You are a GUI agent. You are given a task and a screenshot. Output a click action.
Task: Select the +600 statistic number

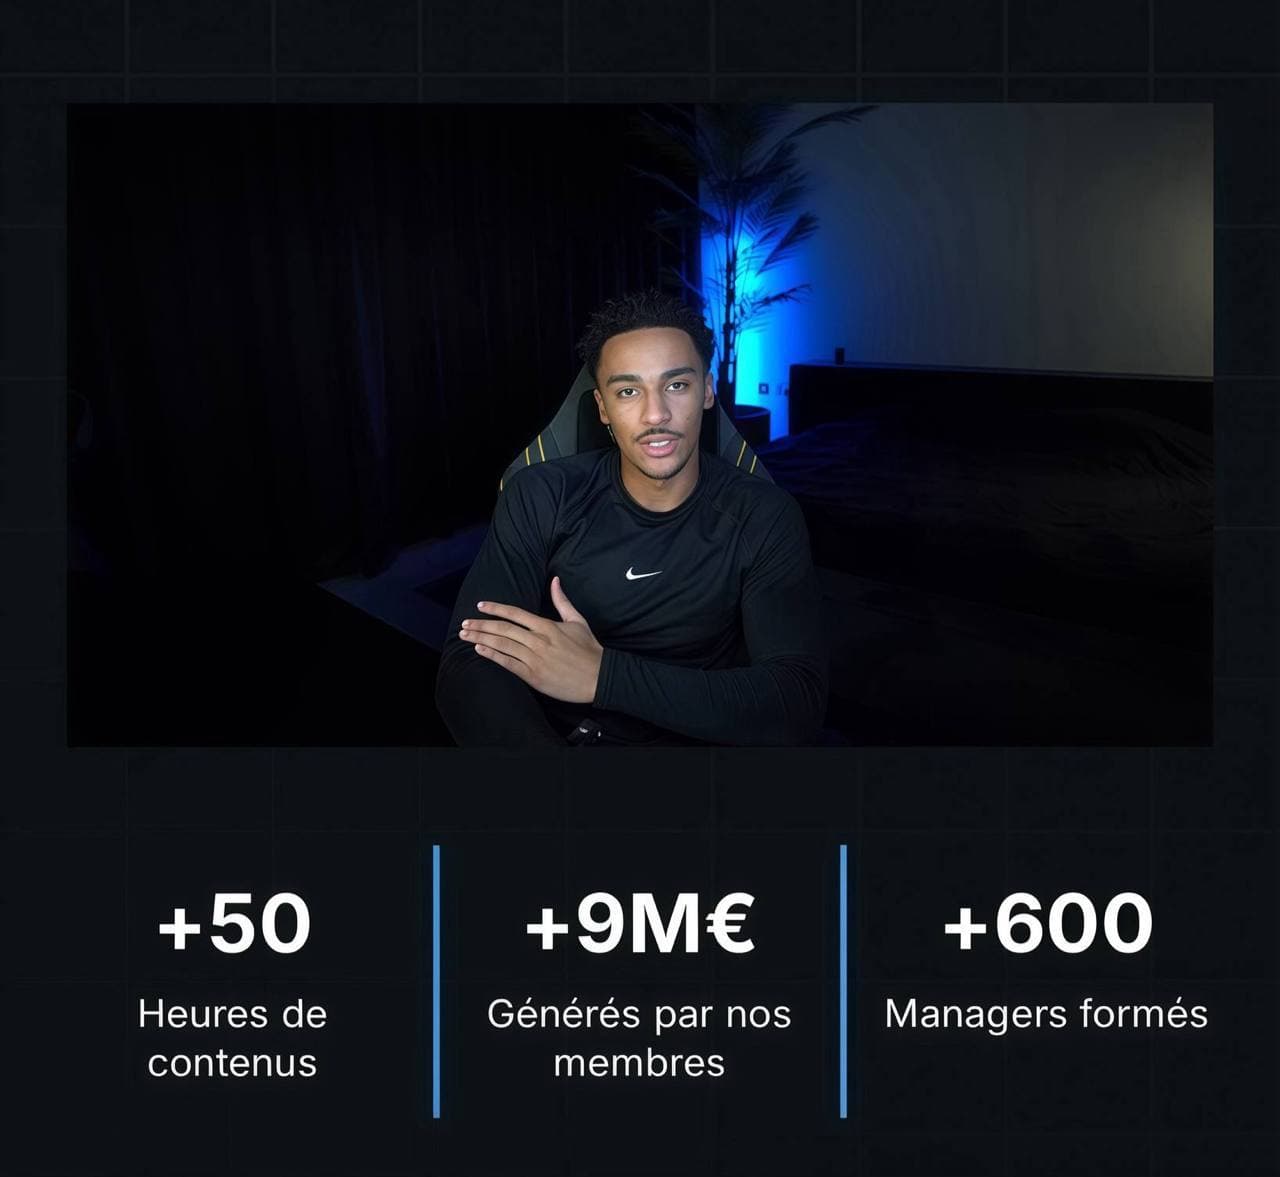[x=1047, y=923]
